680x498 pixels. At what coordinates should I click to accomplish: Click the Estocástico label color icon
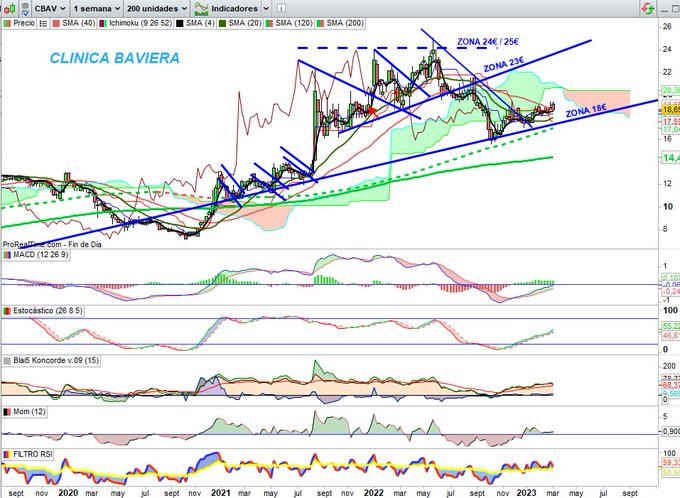7,311
